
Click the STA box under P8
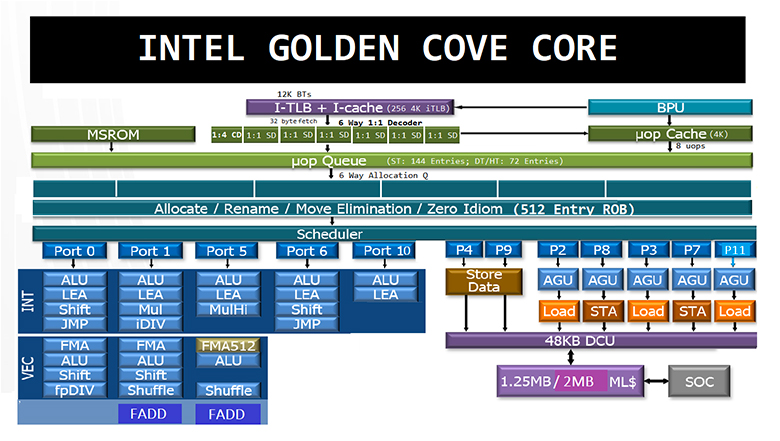pyautogui.click(x=603, y=311)
